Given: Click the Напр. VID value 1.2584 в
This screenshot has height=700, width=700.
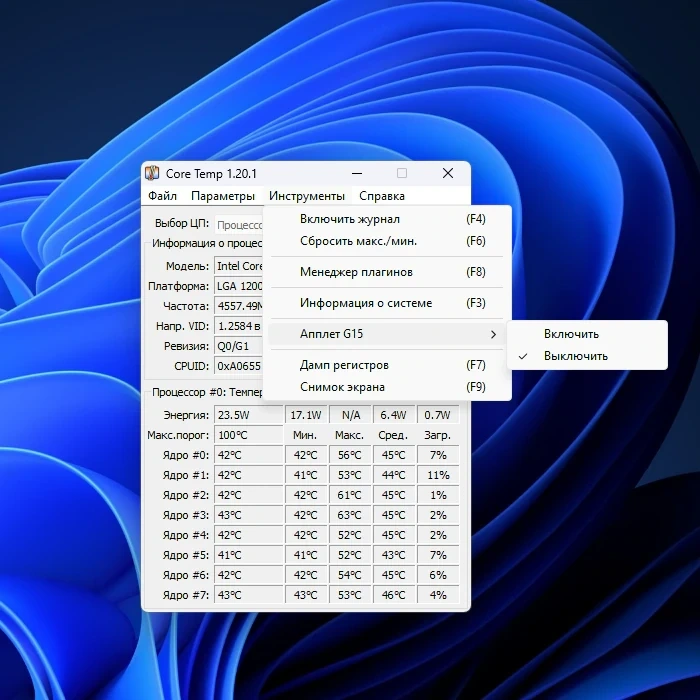Looking at the screenshot, I should pos(239,326).
